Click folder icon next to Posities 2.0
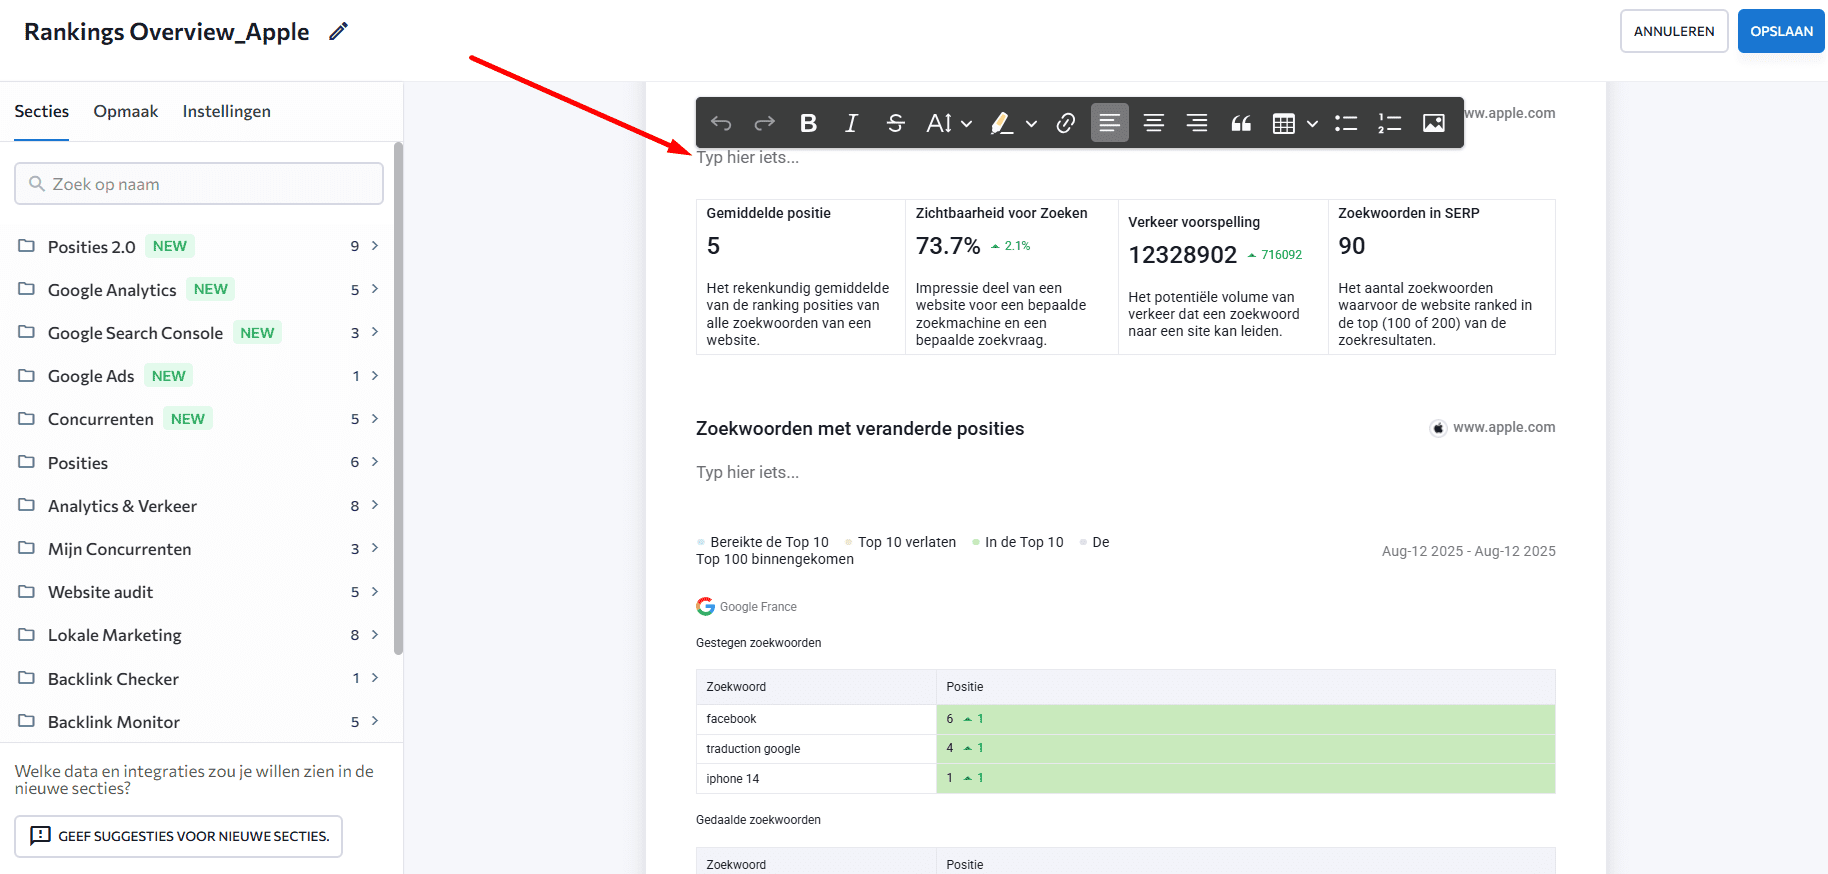1828x874 pixels. [x=27, y=246]
